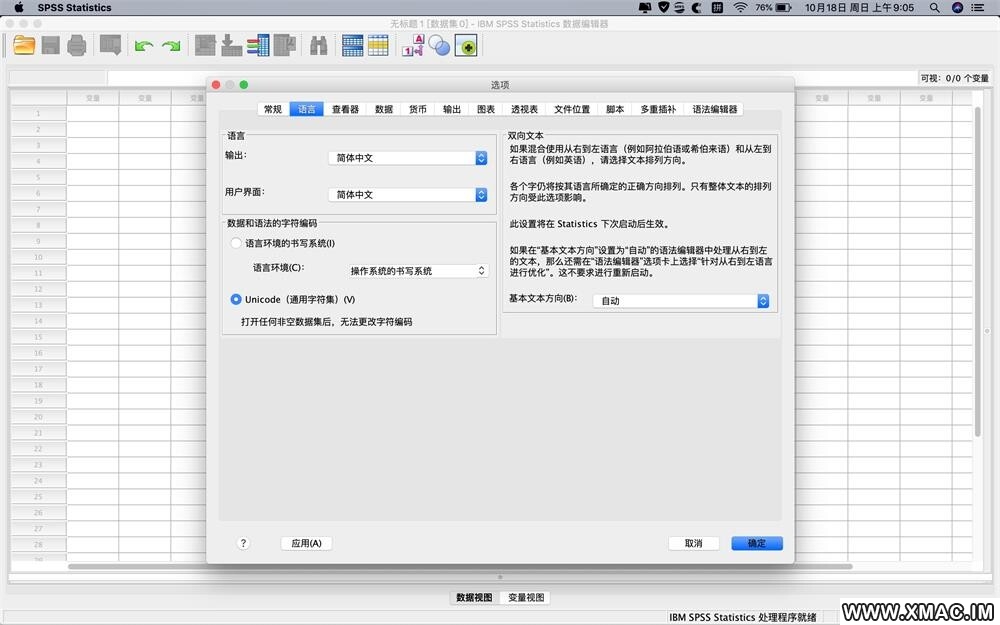Click the Run descriptive statistics toolbar icon
The width and height of the screenshot is (1000, 625).
284,46
